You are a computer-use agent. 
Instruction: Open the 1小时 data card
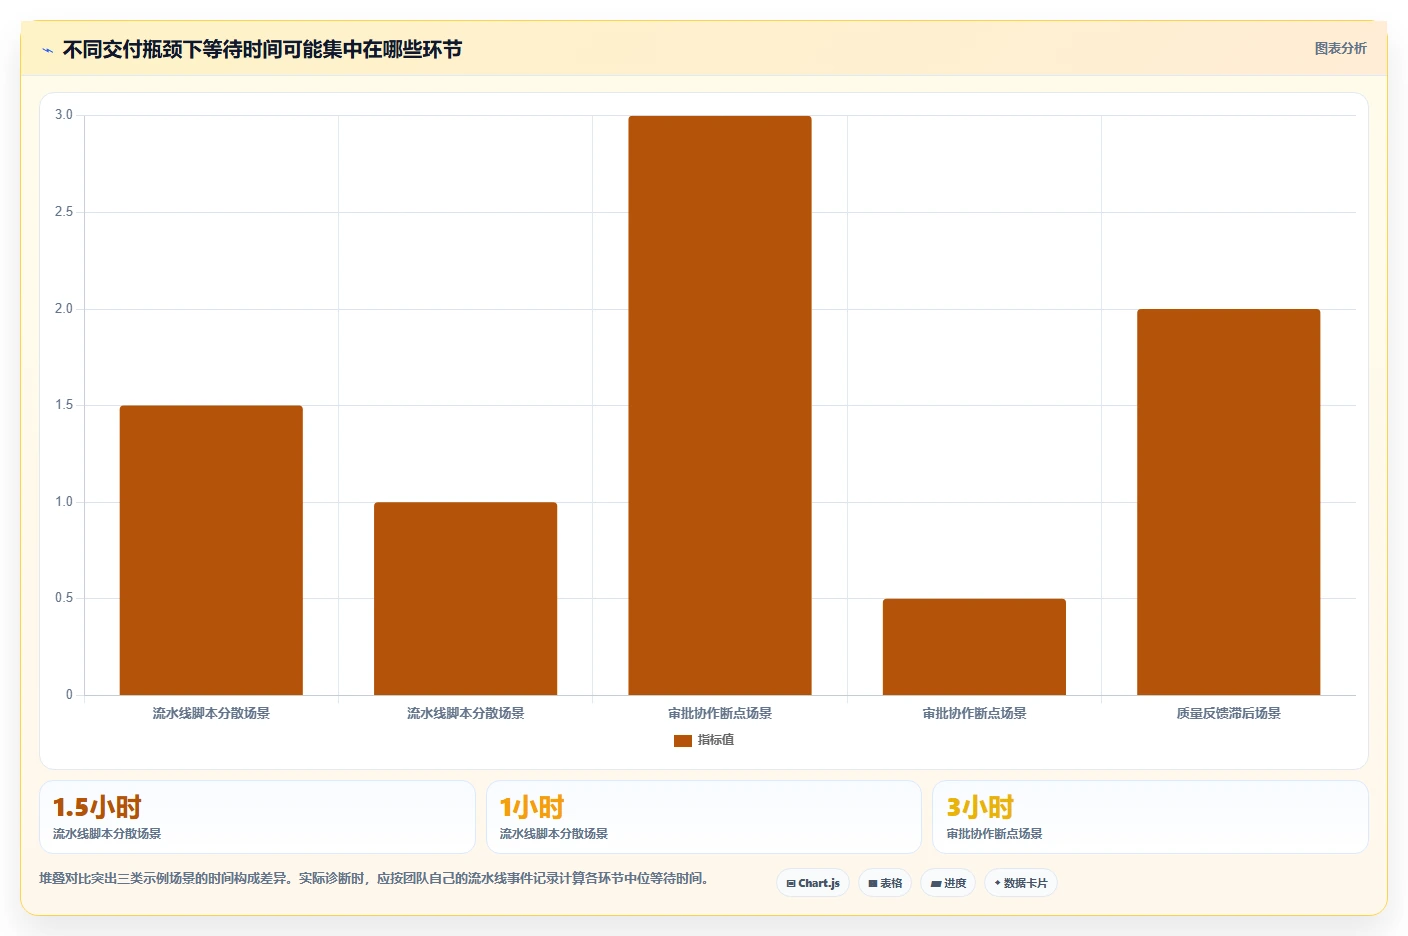coord(703,817)
